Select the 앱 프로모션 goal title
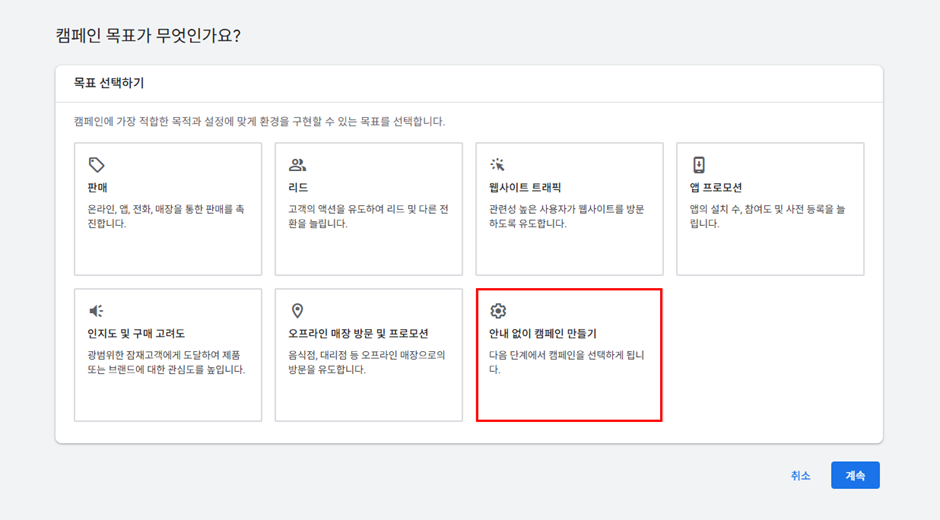Viewport: 940px width, 520px height. click(x=716, y=188)
